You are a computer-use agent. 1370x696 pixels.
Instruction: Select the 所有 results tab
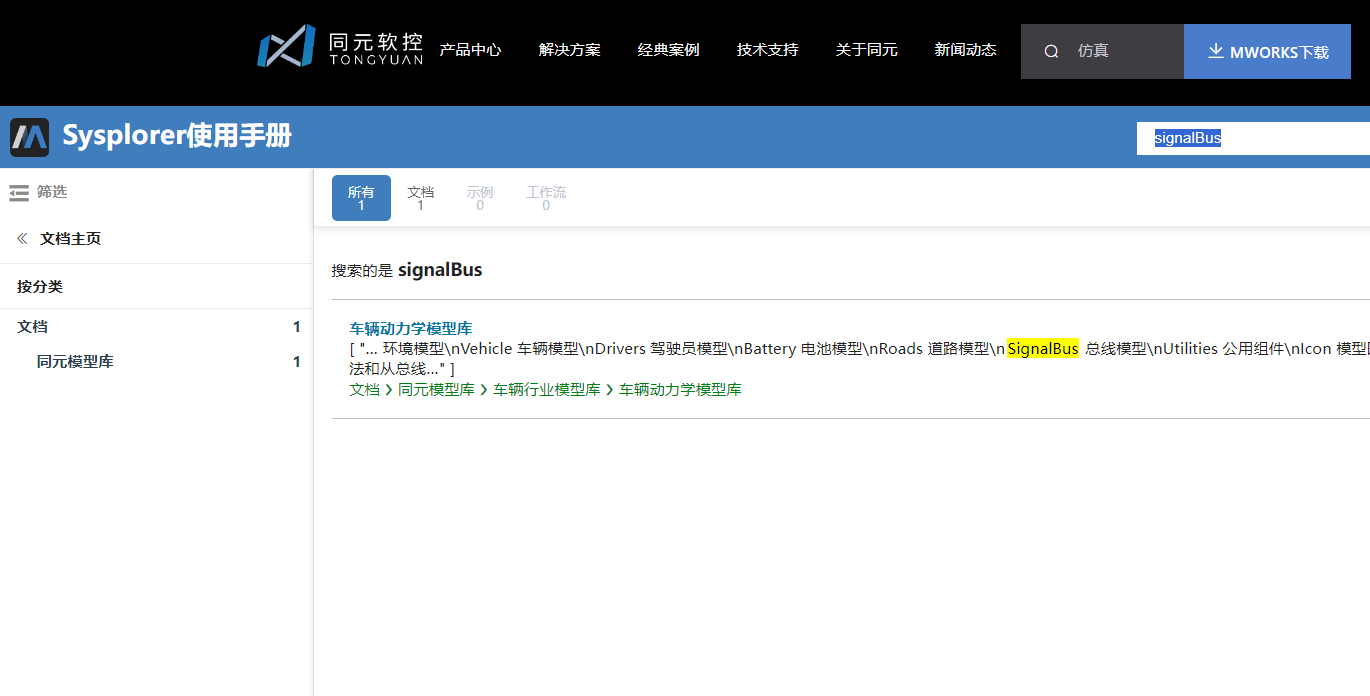pyautogui.click(x=361, y=198)
